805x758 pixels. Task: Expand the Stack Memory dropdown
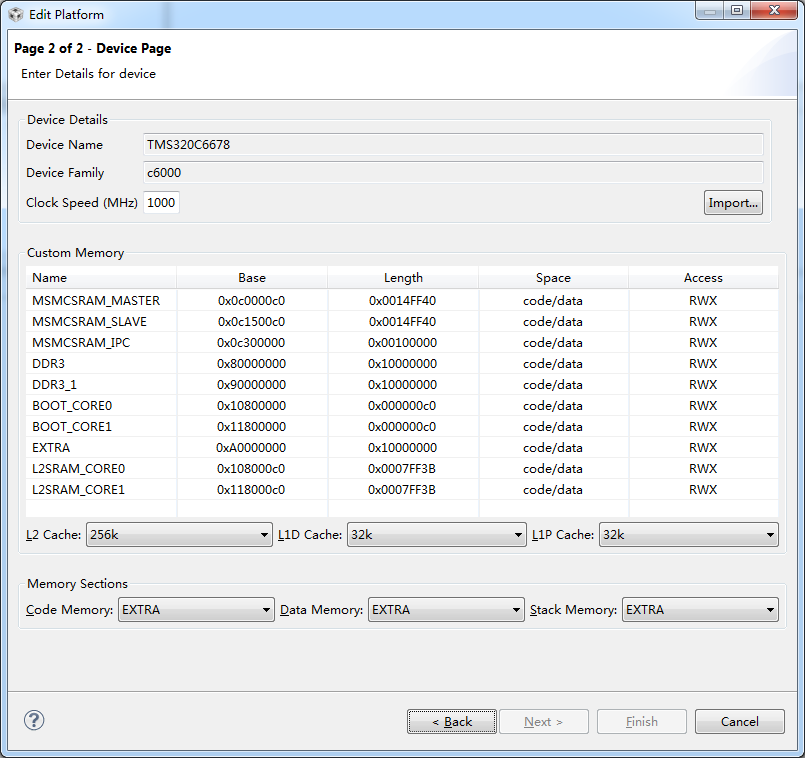(700, 610)
